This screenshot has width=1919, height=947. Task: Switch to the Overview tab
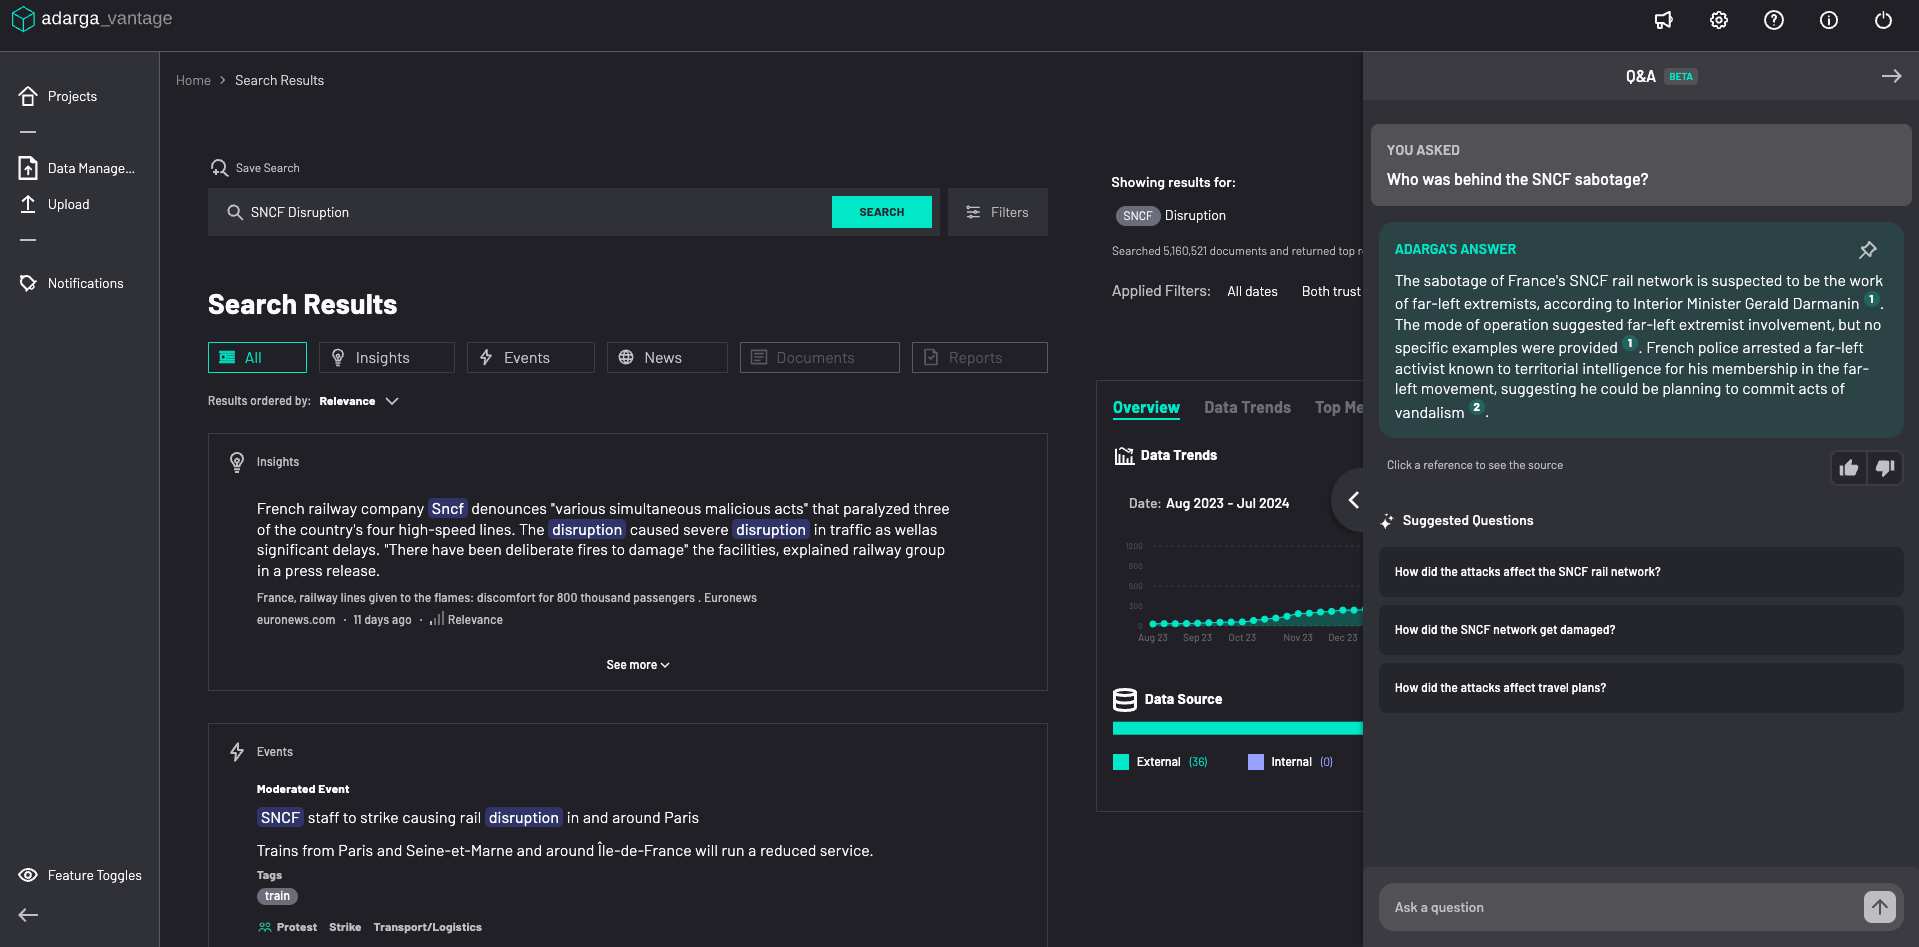point(1146,408)
